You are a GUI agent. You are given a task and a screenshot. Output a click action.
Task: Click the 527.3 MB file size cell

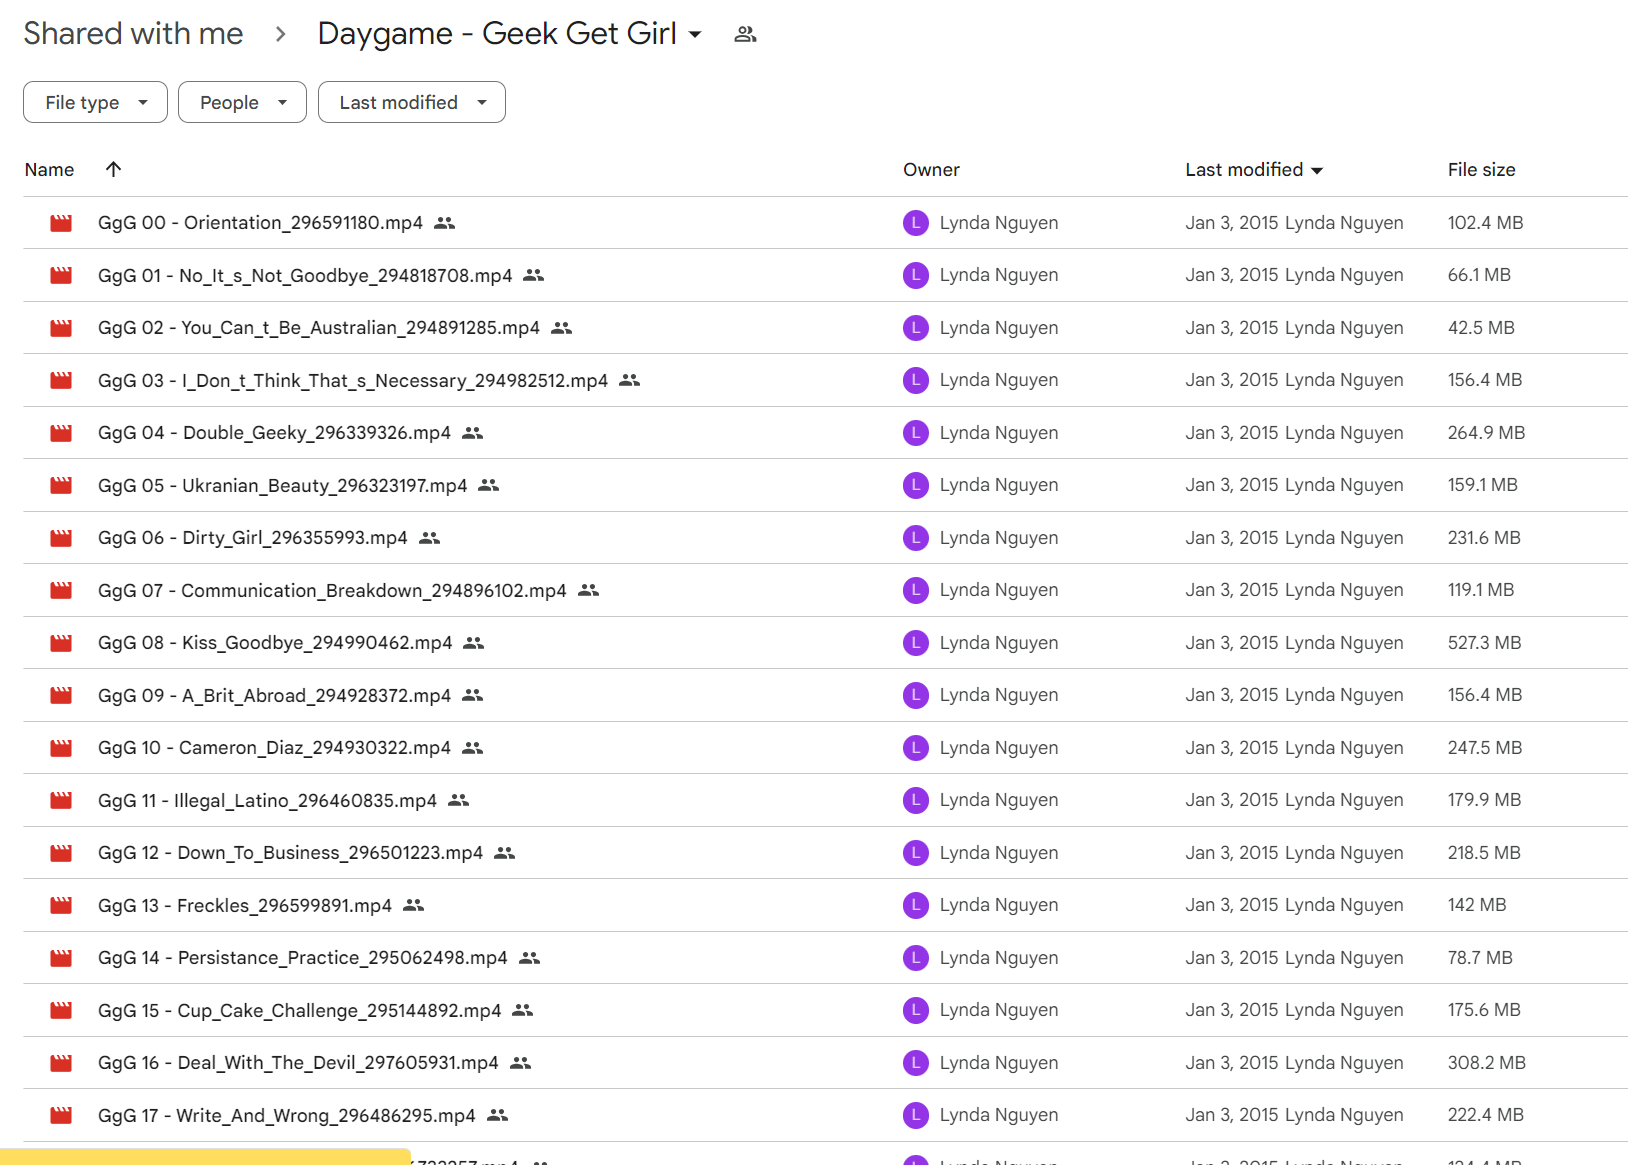coord(1484,643)
